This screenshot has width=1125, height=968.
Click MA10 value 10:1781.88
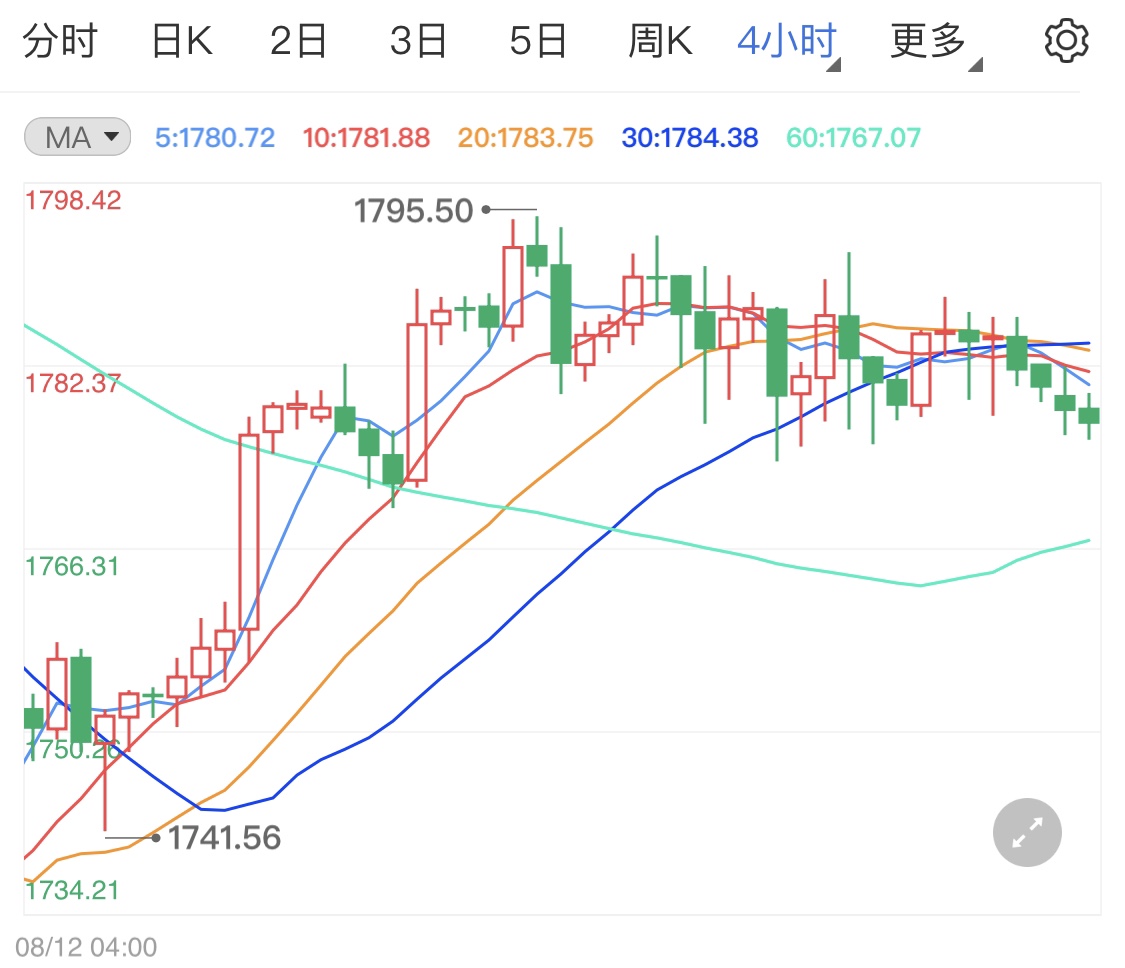[x=366, y=138]
